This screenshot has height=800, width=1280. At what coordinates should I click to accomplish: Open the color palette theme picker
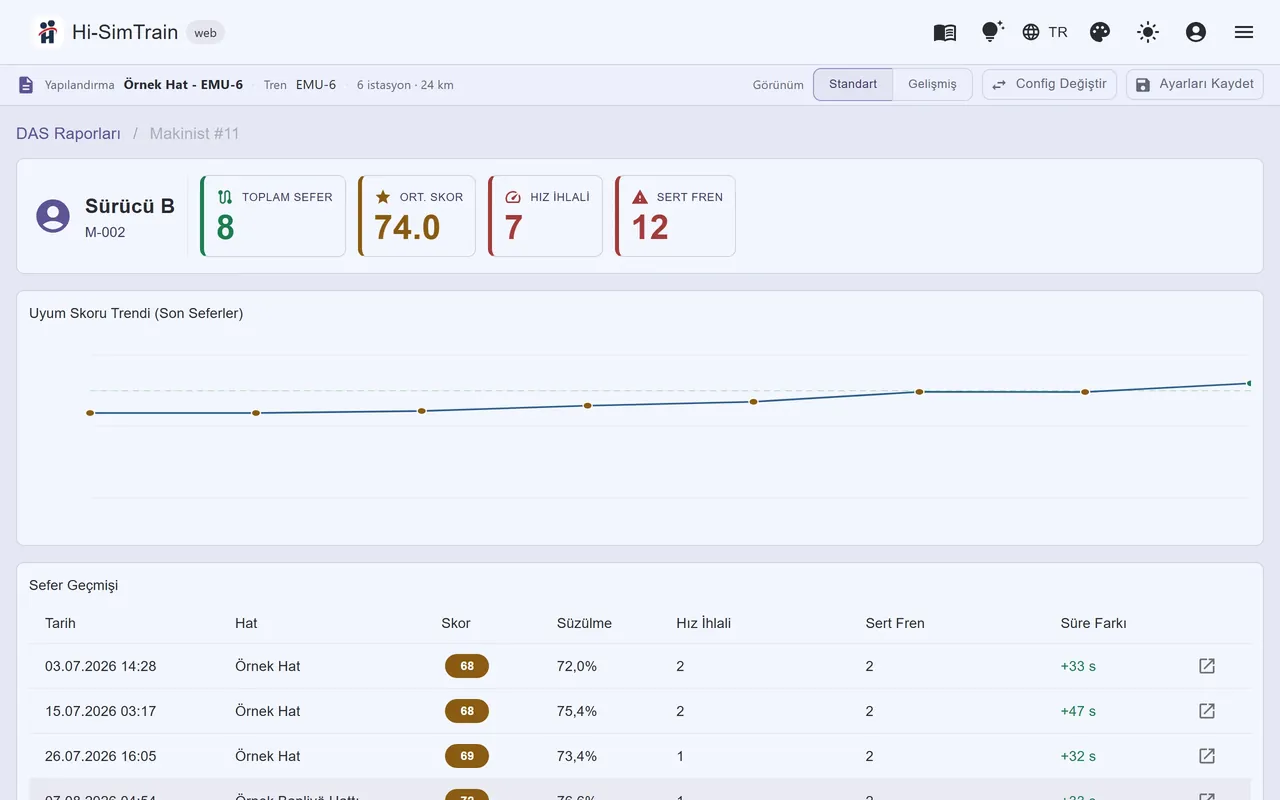(x=1100, y=32)
